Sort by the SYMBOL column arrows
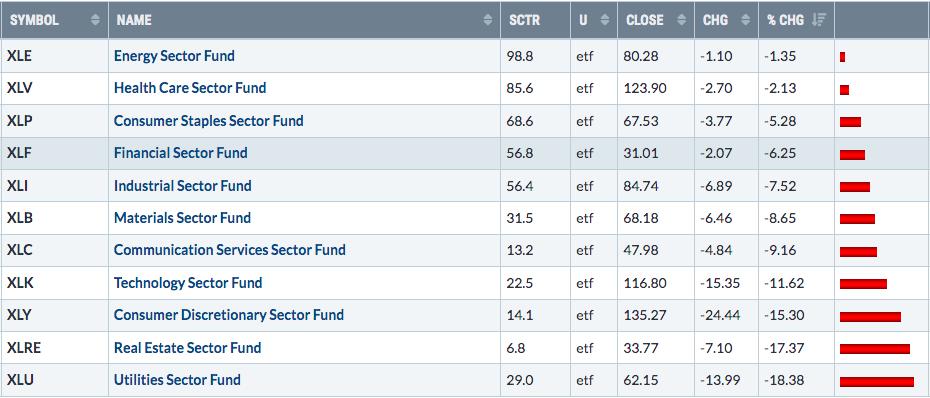Viewport: 930px width, 398px height. (95, 20)
